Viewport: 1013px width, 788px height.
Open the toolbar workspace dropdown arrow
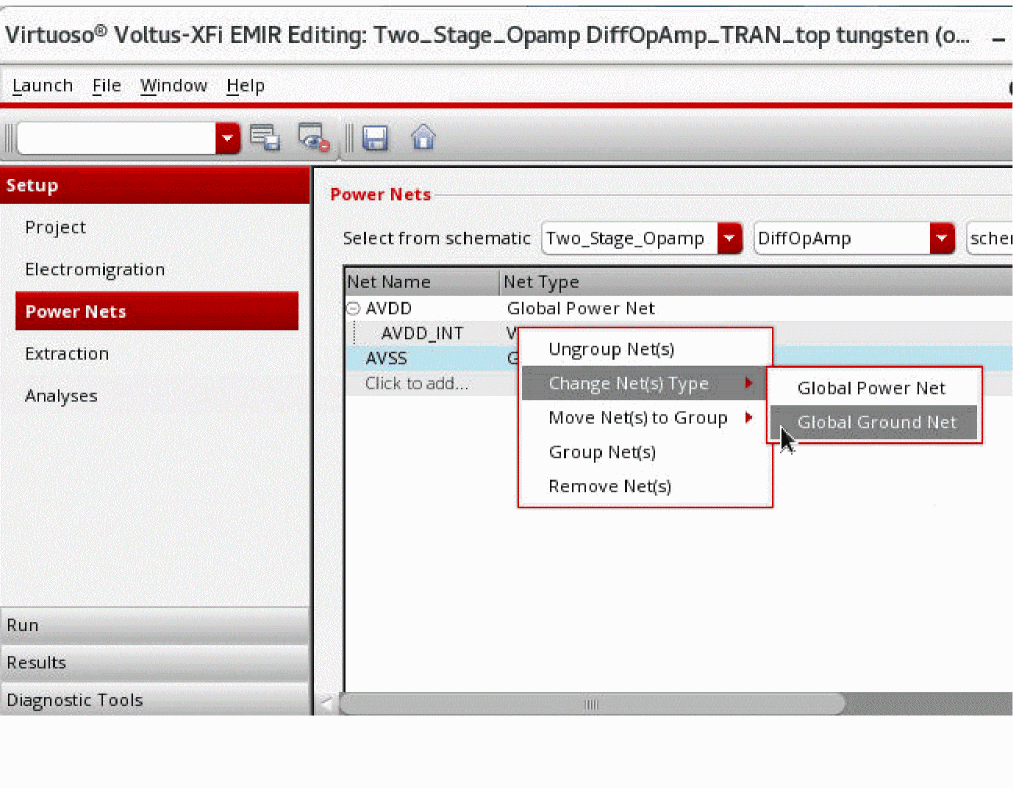pos(229,138)
